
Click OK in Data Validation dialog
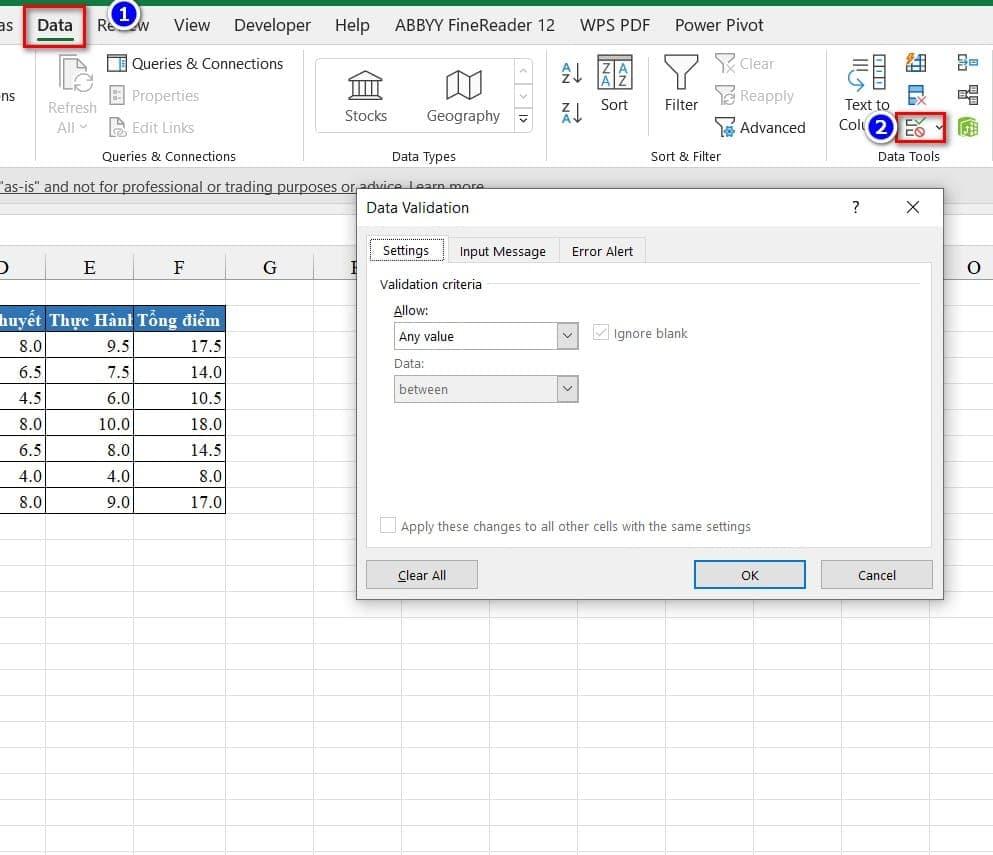click(x=749, y=575)
